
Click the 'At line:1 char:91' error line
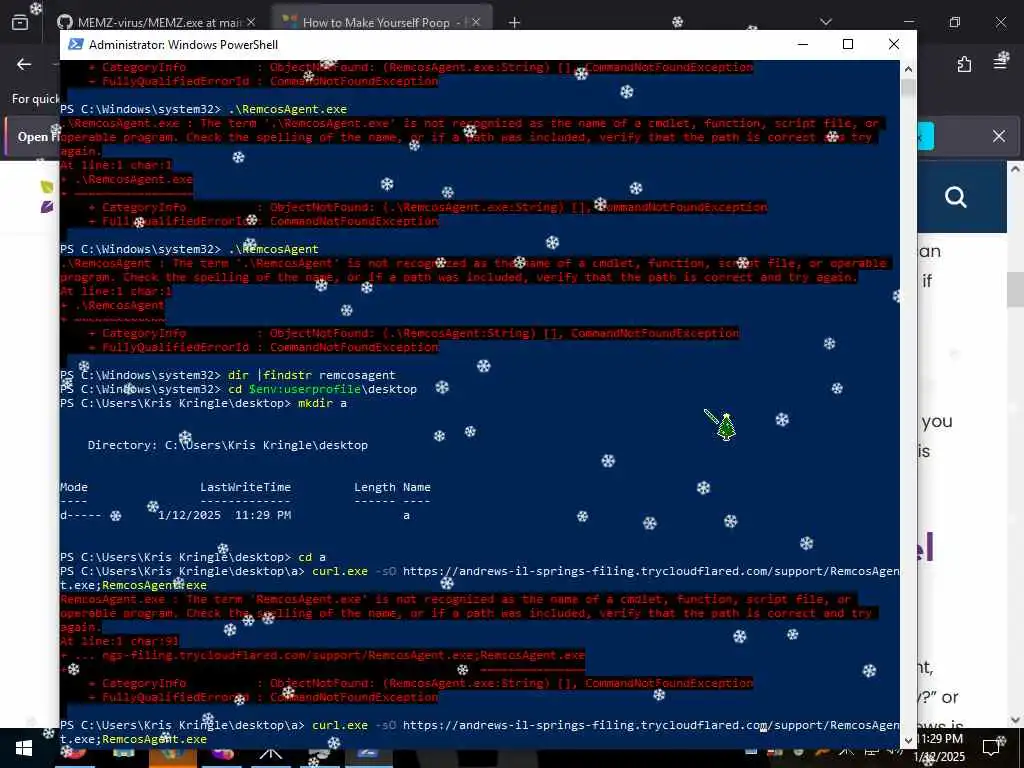119,641
